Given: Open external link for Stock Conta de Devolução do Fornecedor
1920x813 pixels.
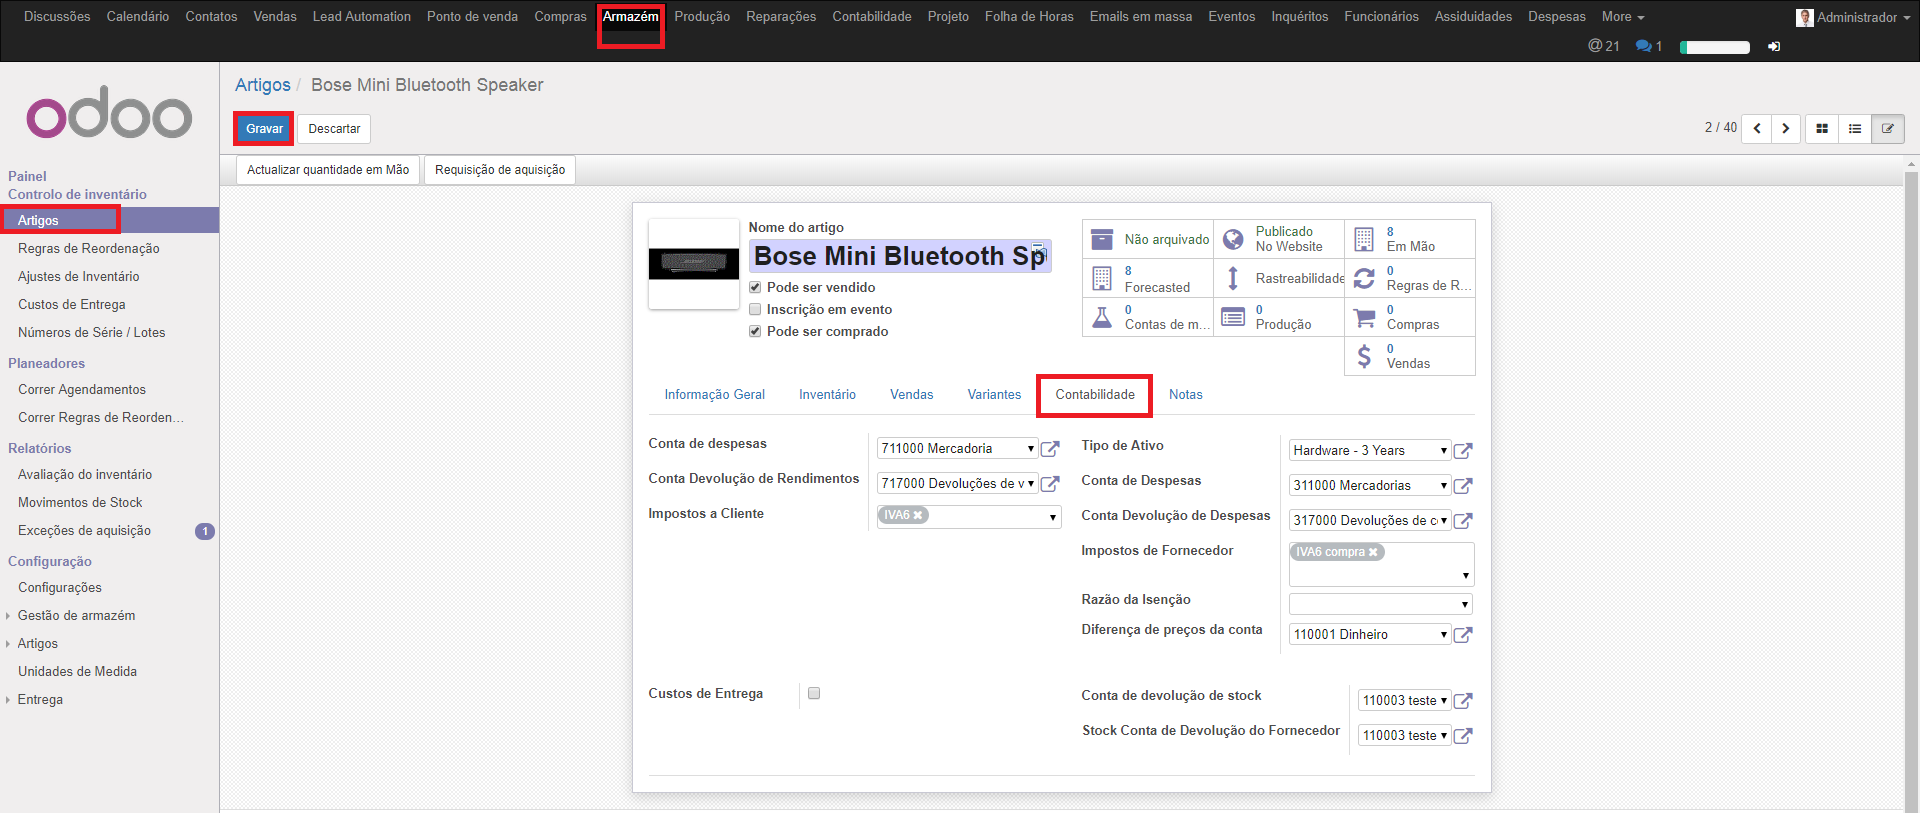Looking at the screenshot, I should pyautogui.click(x=1463, y=736).
